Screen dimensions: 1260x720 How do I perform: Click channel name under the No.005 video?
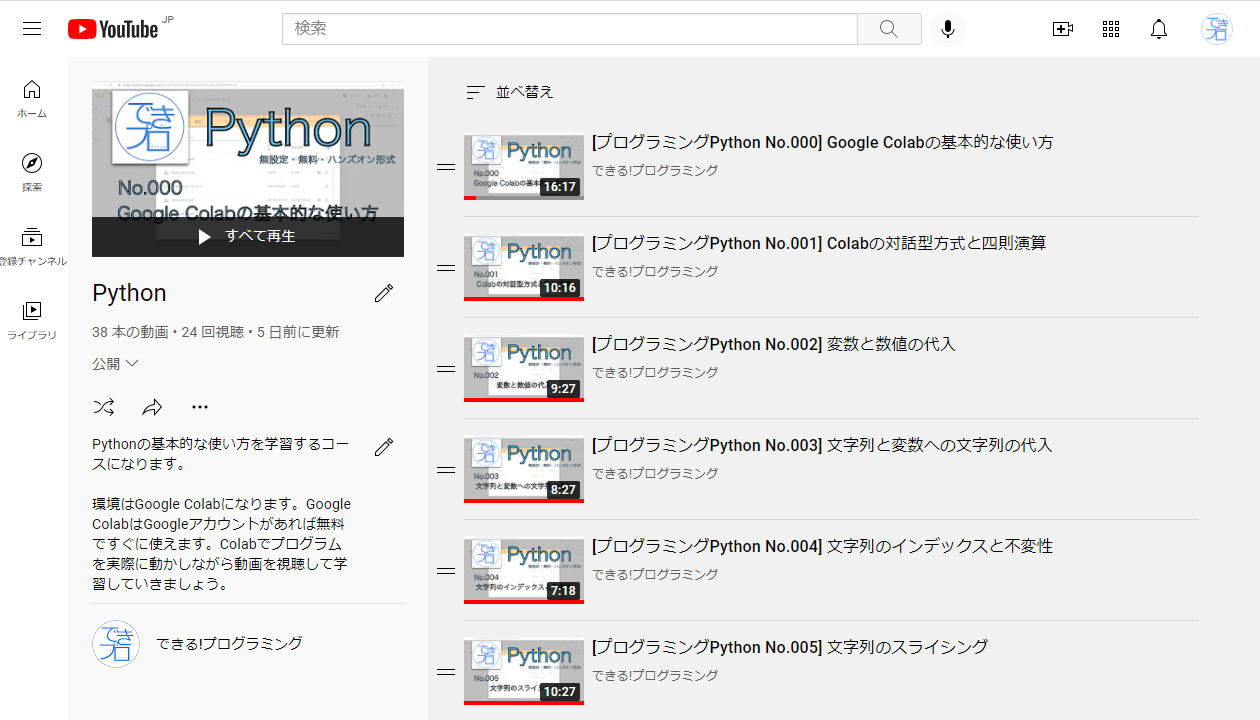tap(655, 676)
